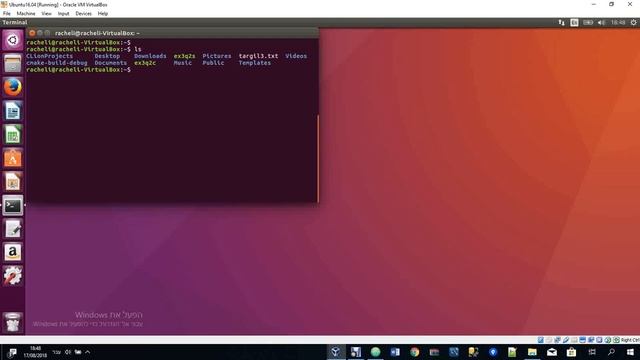Launch Google Chrome from the taskbar
This screenshot has width=640, height=360.
coord(414,352)
